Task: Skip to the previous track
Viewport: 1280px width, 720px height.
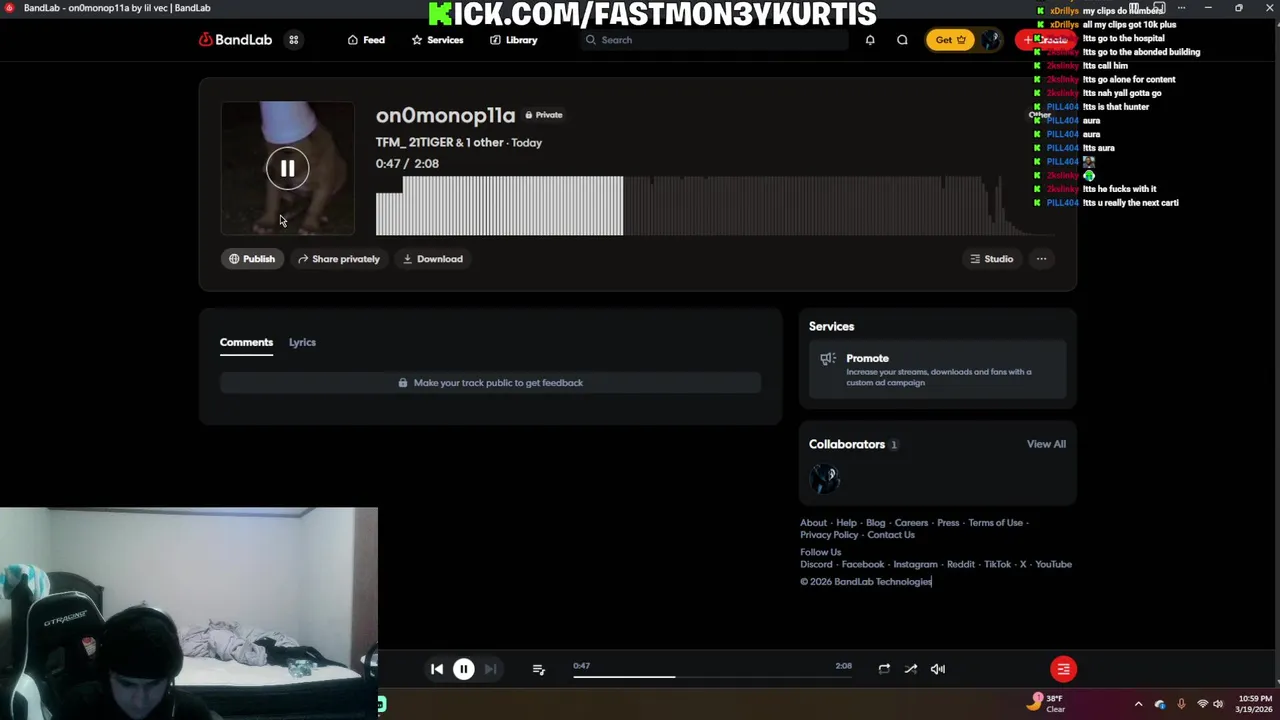Action: [437, 669]
